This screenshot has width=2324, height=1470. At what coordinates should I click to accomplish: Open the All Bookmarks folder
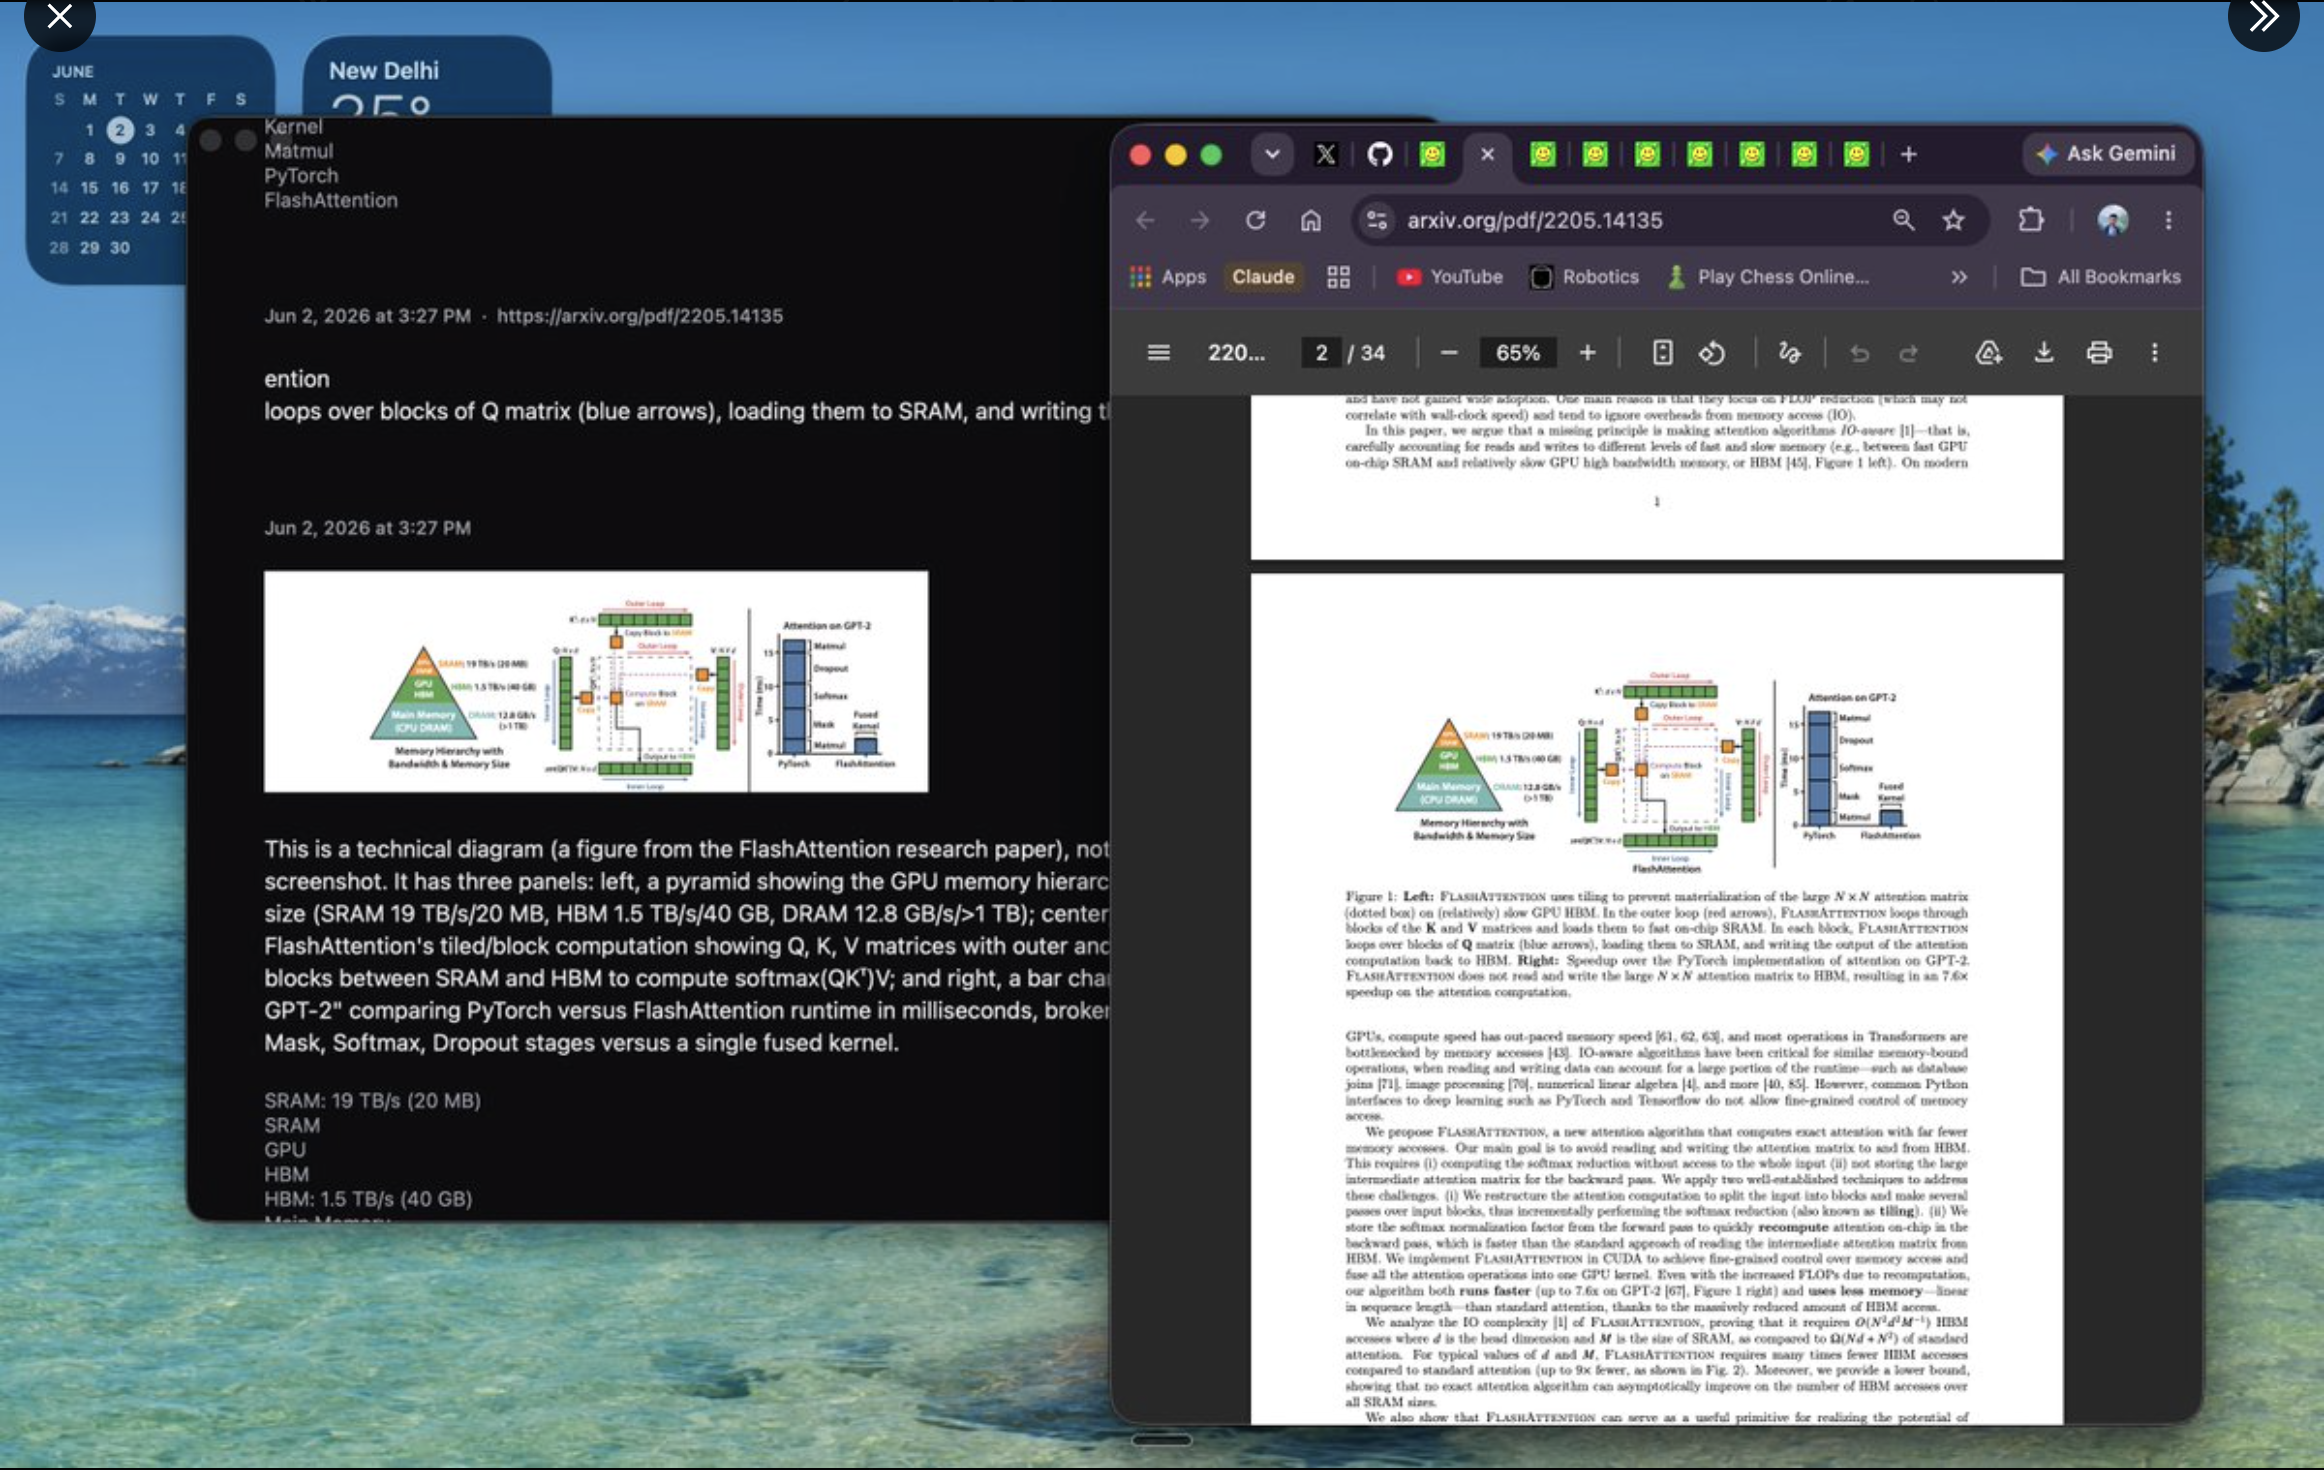point(2101,277)
